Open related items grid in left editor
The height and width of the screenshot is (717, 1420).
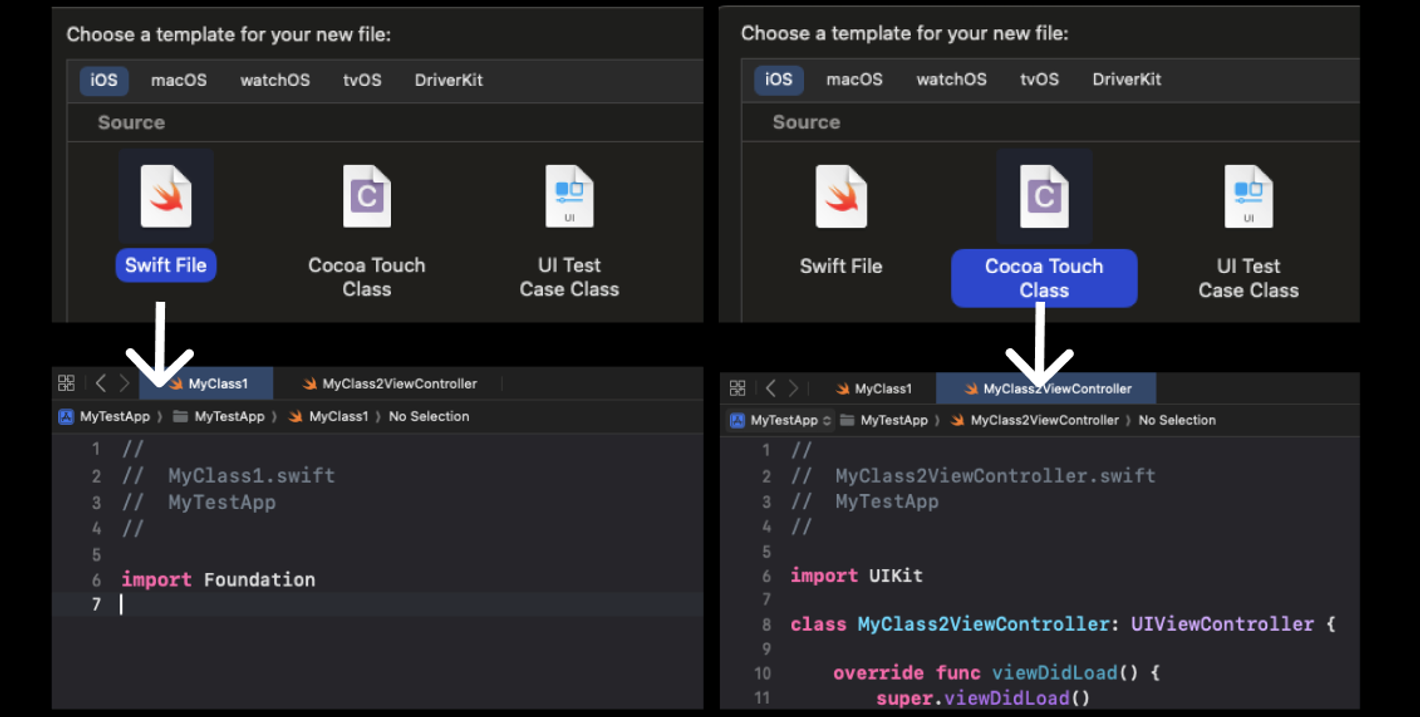coord(66,383)
